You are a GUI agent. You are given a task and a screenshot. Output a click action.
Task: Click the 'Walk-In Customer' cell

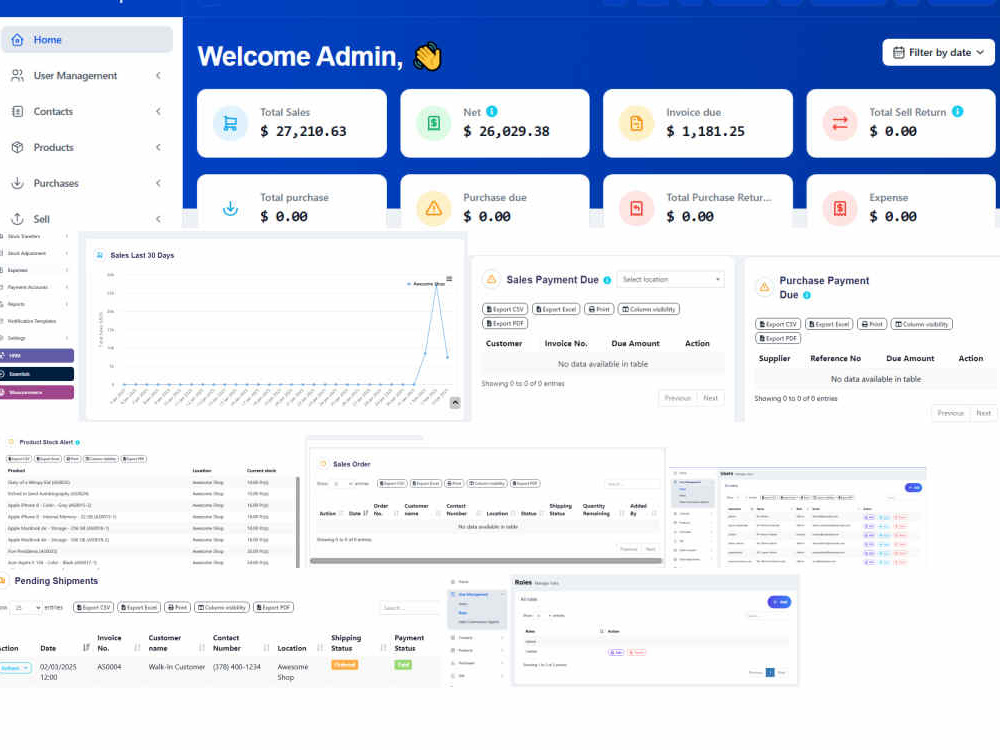[x=177, y=667]
